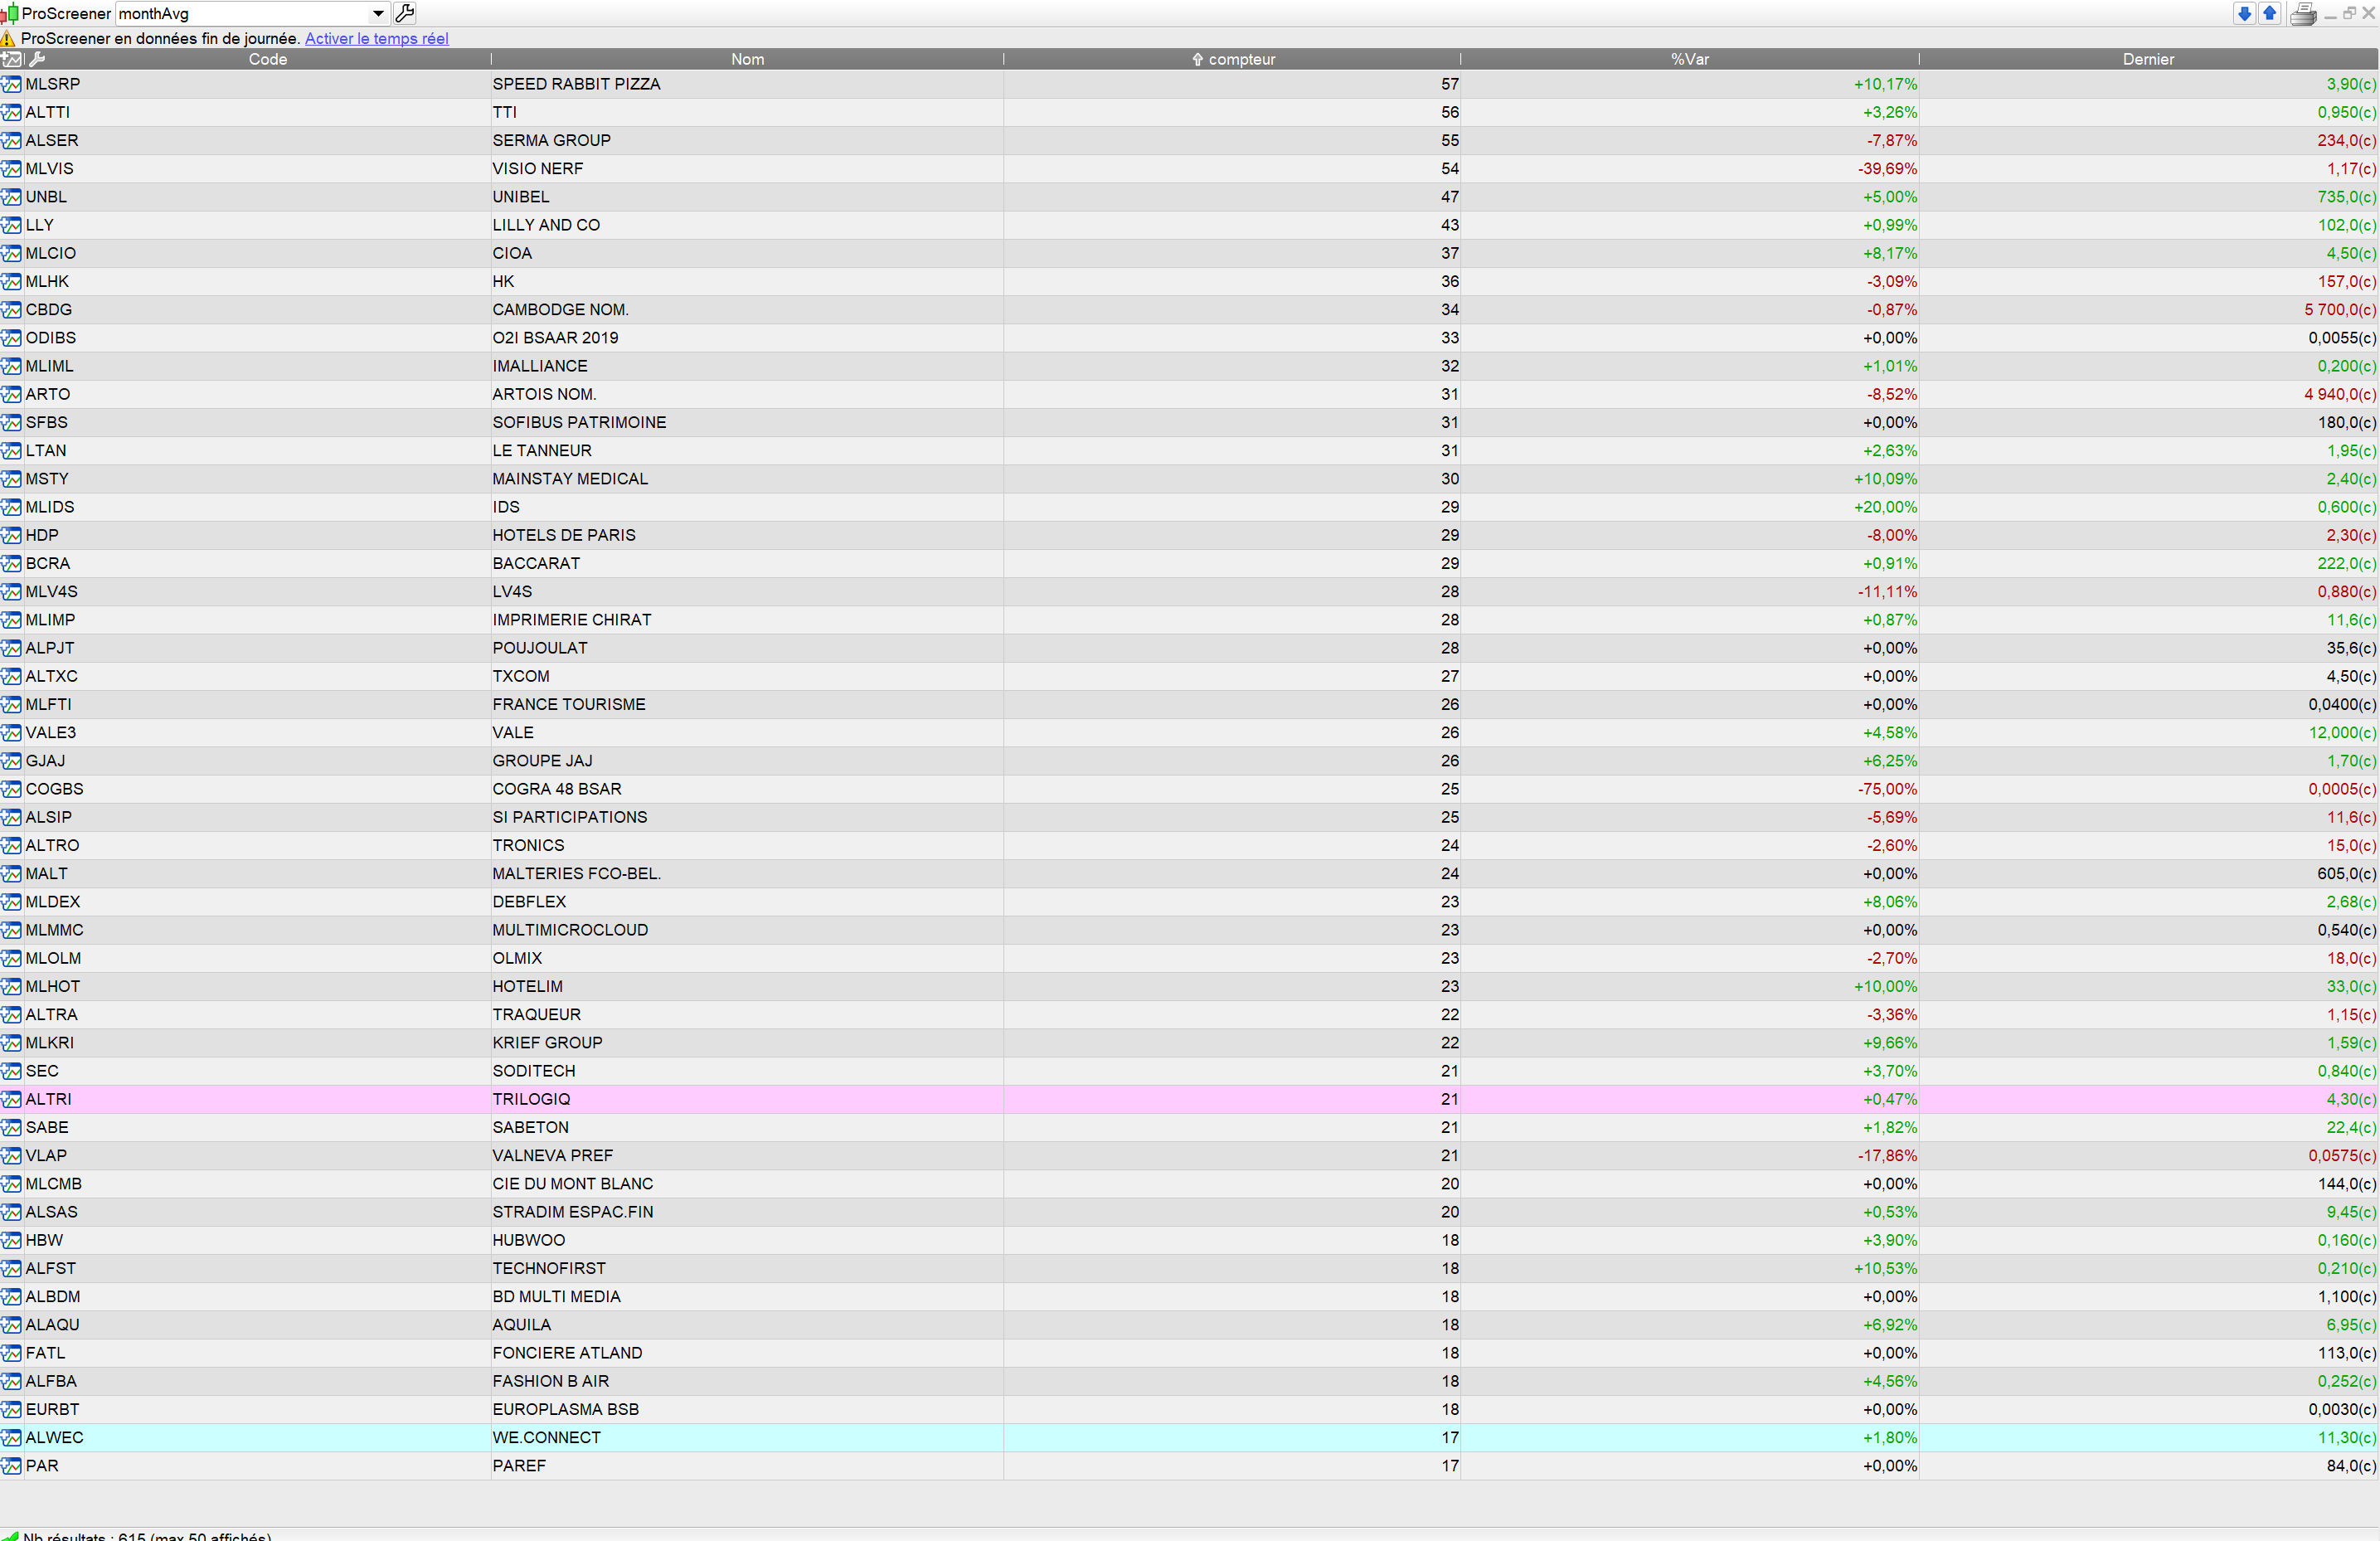Restore the ProScreener window size button

2349,13
